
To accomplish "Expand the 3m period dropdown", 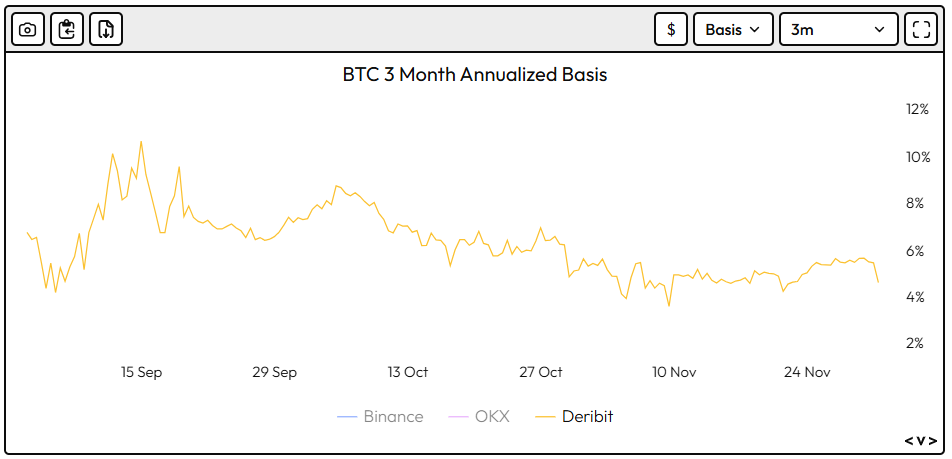I will [x=838, y=29].
